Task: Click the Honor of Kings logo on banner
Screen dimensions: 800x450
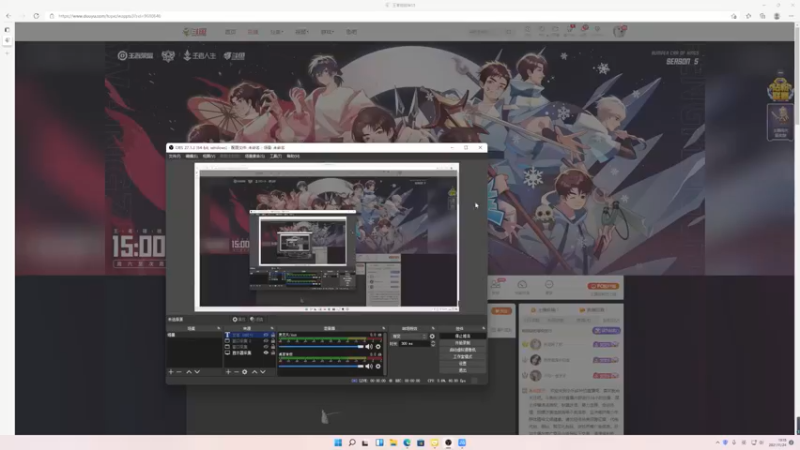Action: 136,56
